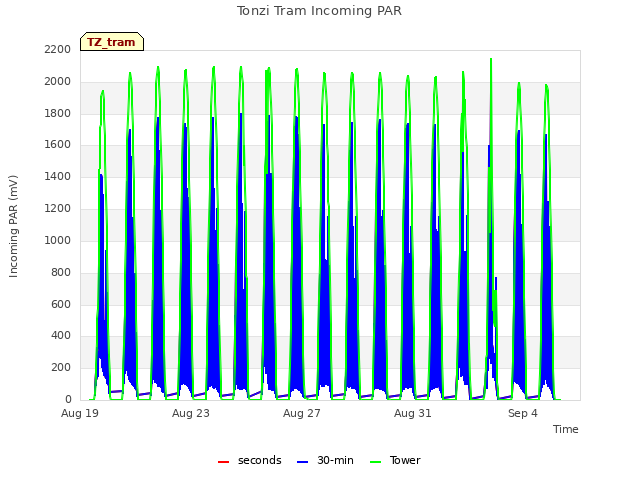Click the 1600 y-axis tick value

coord(58,145)
